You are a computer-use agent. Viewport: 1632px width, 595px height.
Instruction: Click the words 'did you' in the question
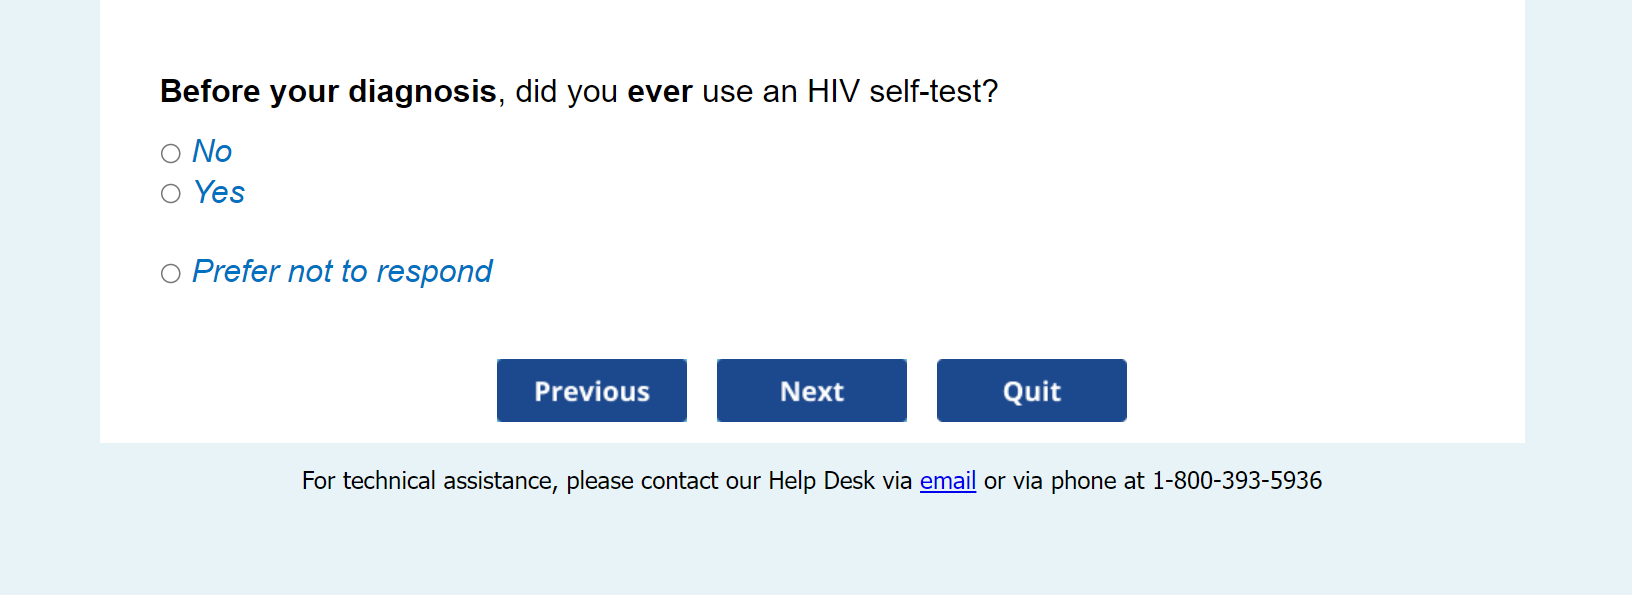(x=566, y=92)
